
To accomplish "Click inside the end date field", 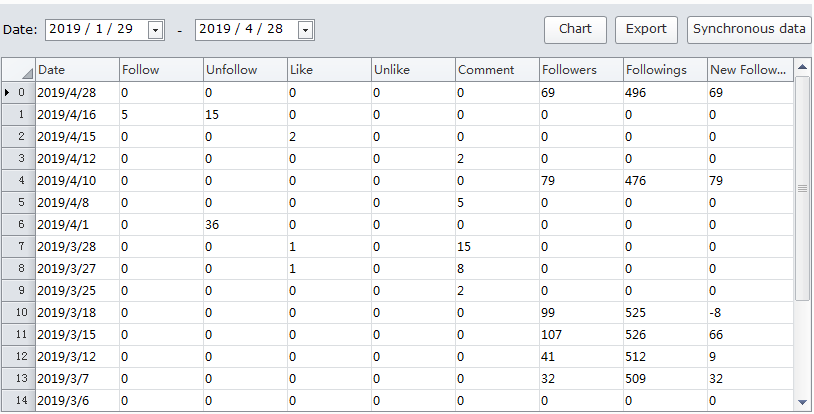I will pos(247,30).
